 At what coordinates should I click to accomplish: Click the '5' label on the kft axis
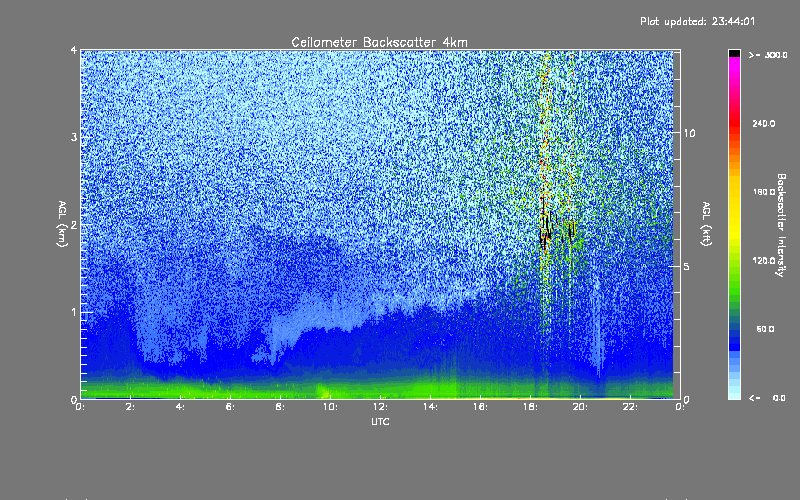point(687,266)
